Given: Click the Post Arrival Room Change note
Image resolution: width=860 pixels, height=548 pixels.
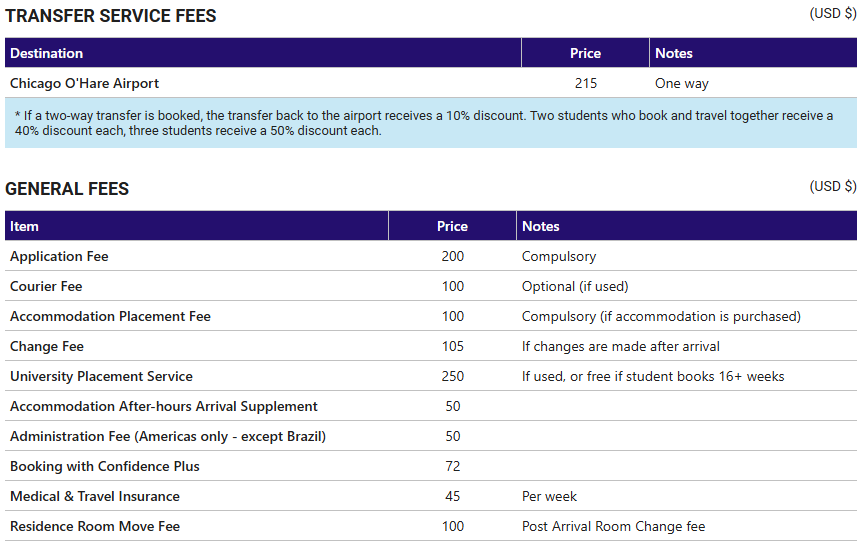Looking at the screenshot, I should (x=613, y=527).
